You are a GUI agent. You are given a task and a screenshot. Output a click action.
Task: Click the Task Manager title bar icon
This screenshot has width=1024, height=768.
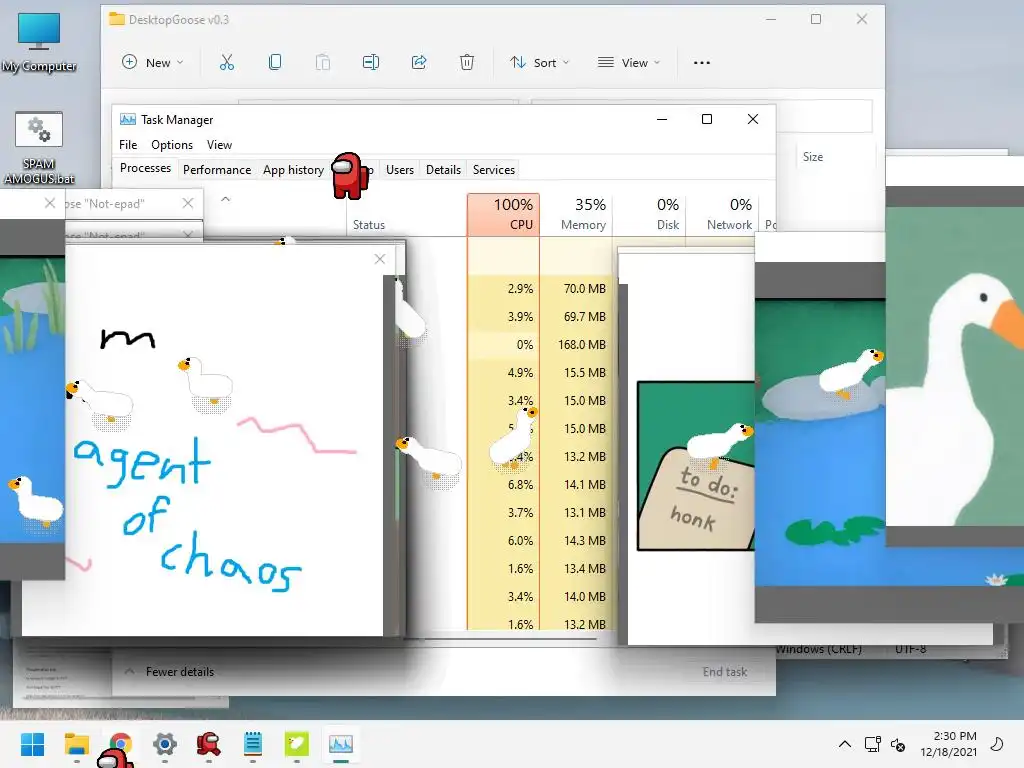[x=128, y=120]
